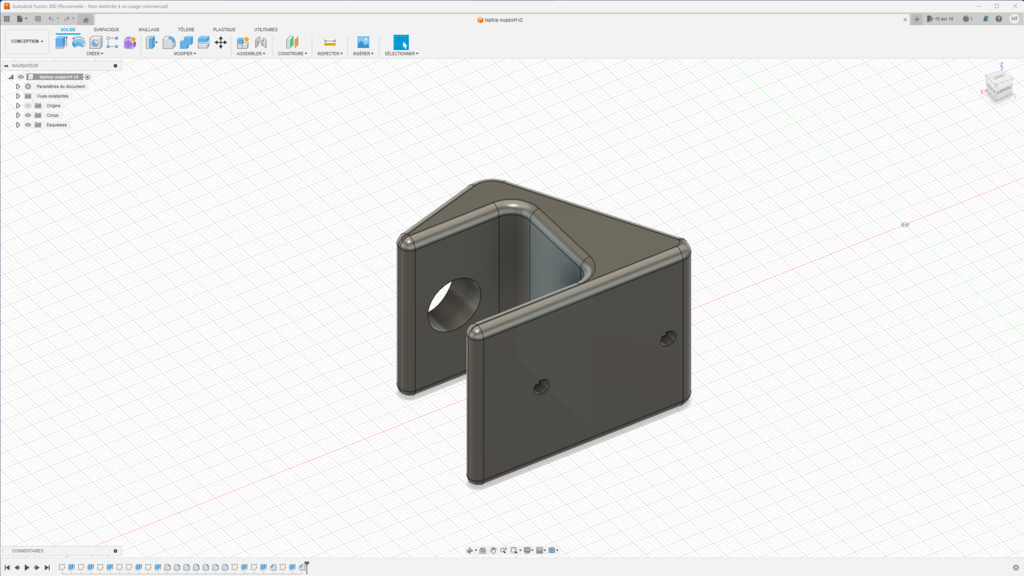Open the Help question mark icon
The height and width of the screenshot is (576, 1024).
click(x=999, y=19)
